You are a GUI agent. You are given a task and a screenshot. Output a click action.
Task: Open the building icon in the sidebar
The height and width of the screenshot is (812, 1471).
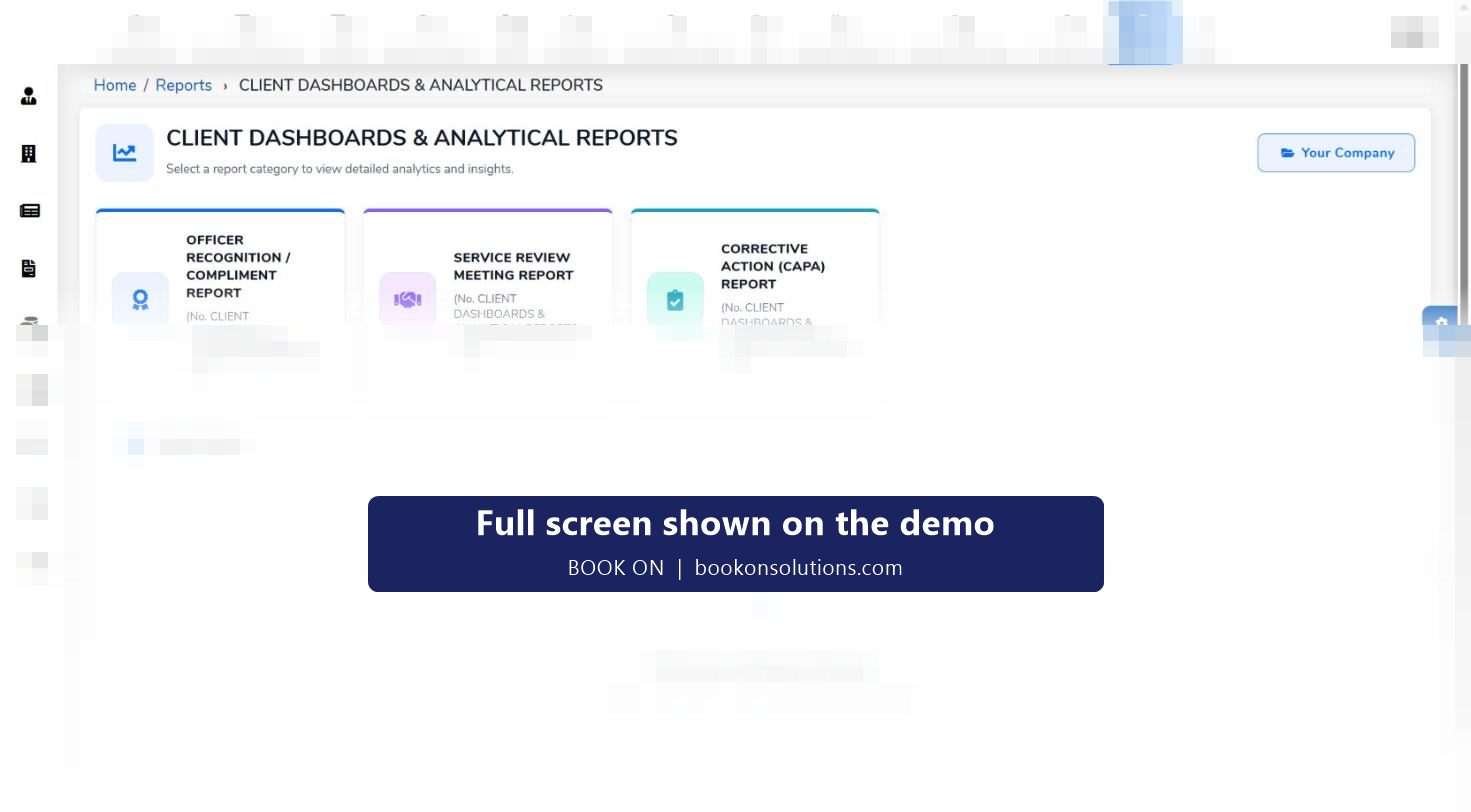pyautogui.click(x=29, y=153)
